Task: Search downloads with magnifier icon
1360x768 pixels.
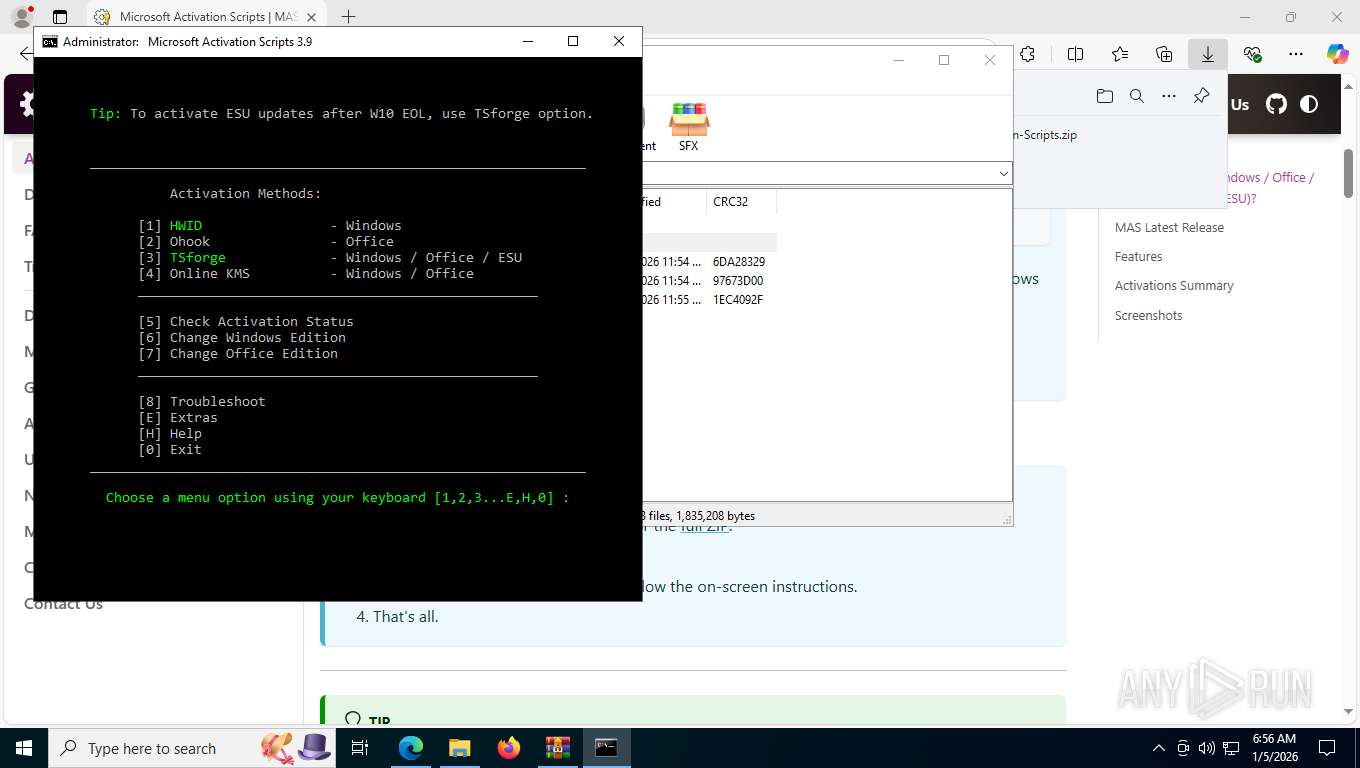Action: pyautogui.click(x=1137, y=96)
